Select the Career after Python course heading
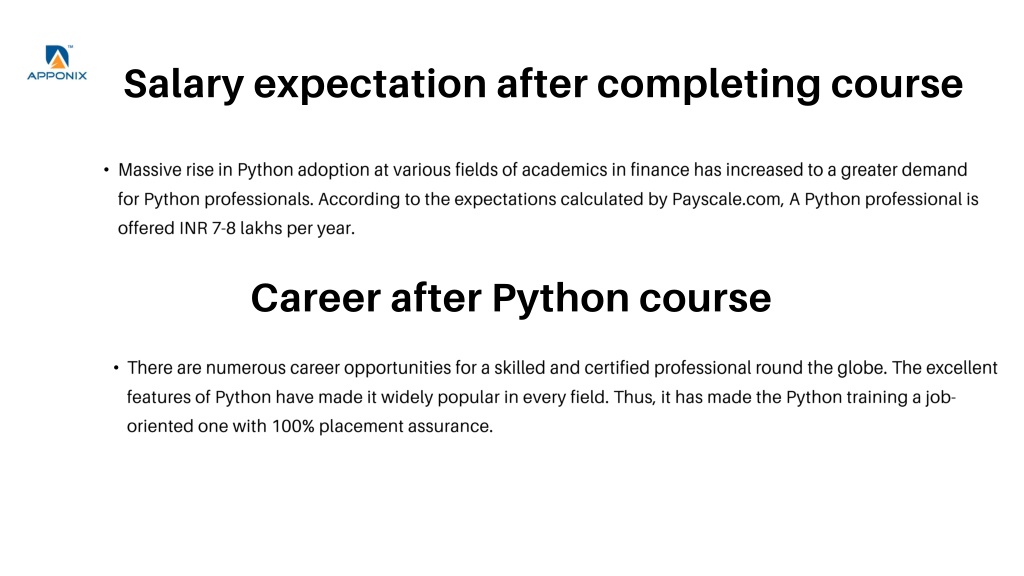The image size is (1024, 576). [x=511, y=298]
